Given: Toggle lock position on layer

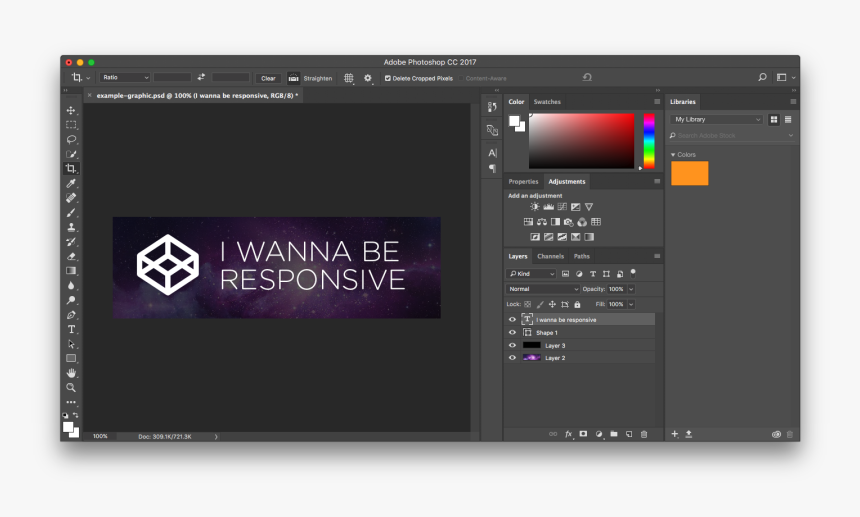Looking at the screenshot, I should [x=552, y=304].
